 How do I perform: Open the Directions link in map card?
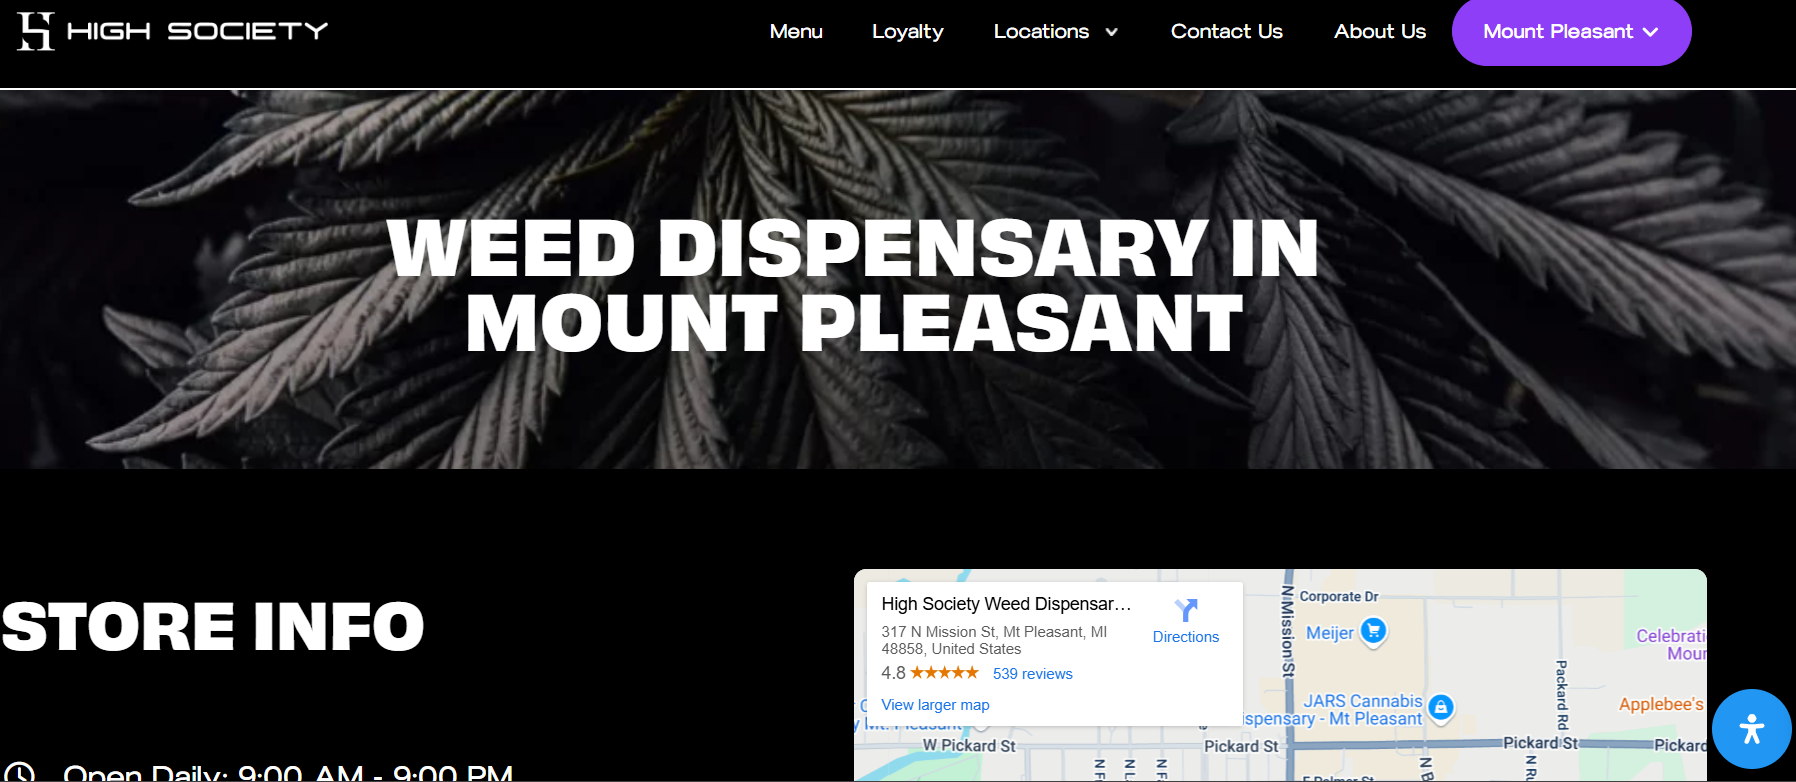point(1185,637)
